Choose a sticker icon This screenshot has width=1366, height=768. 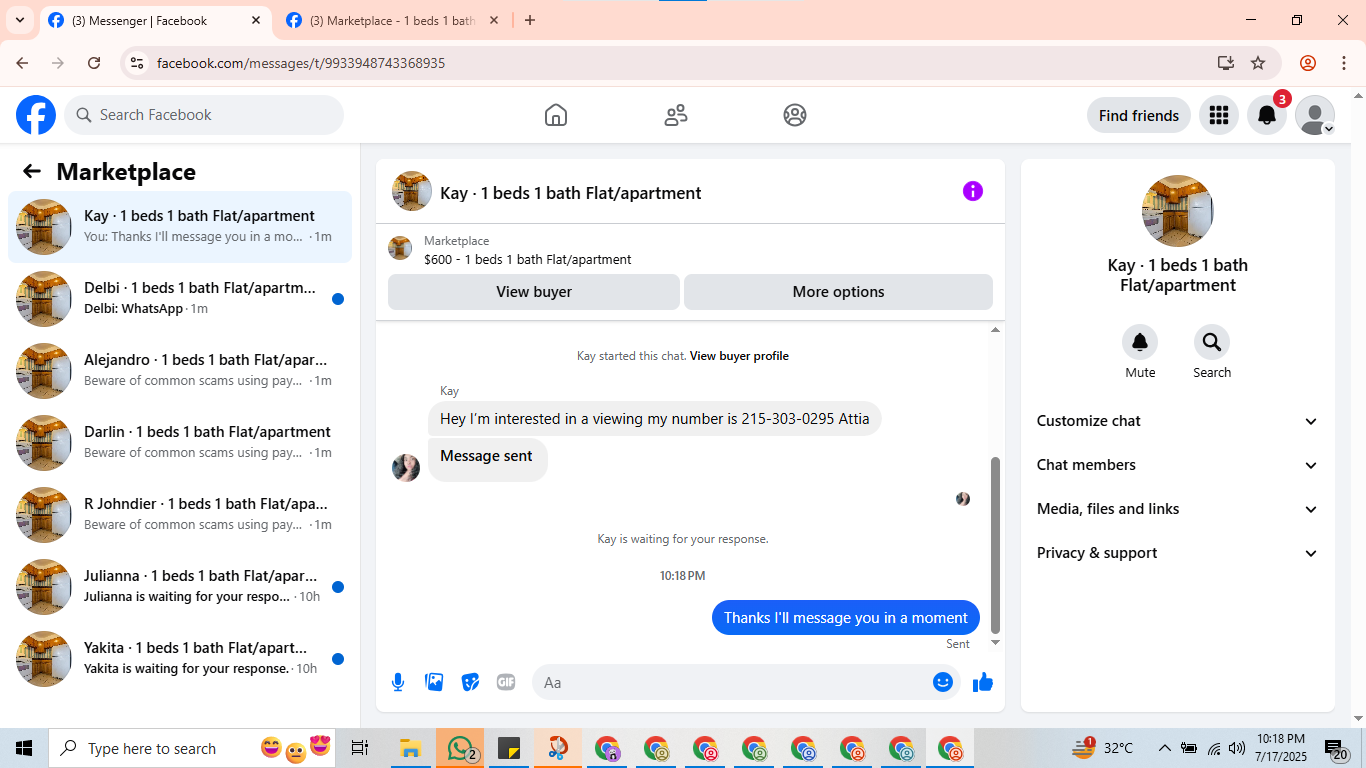coord(470,682)
